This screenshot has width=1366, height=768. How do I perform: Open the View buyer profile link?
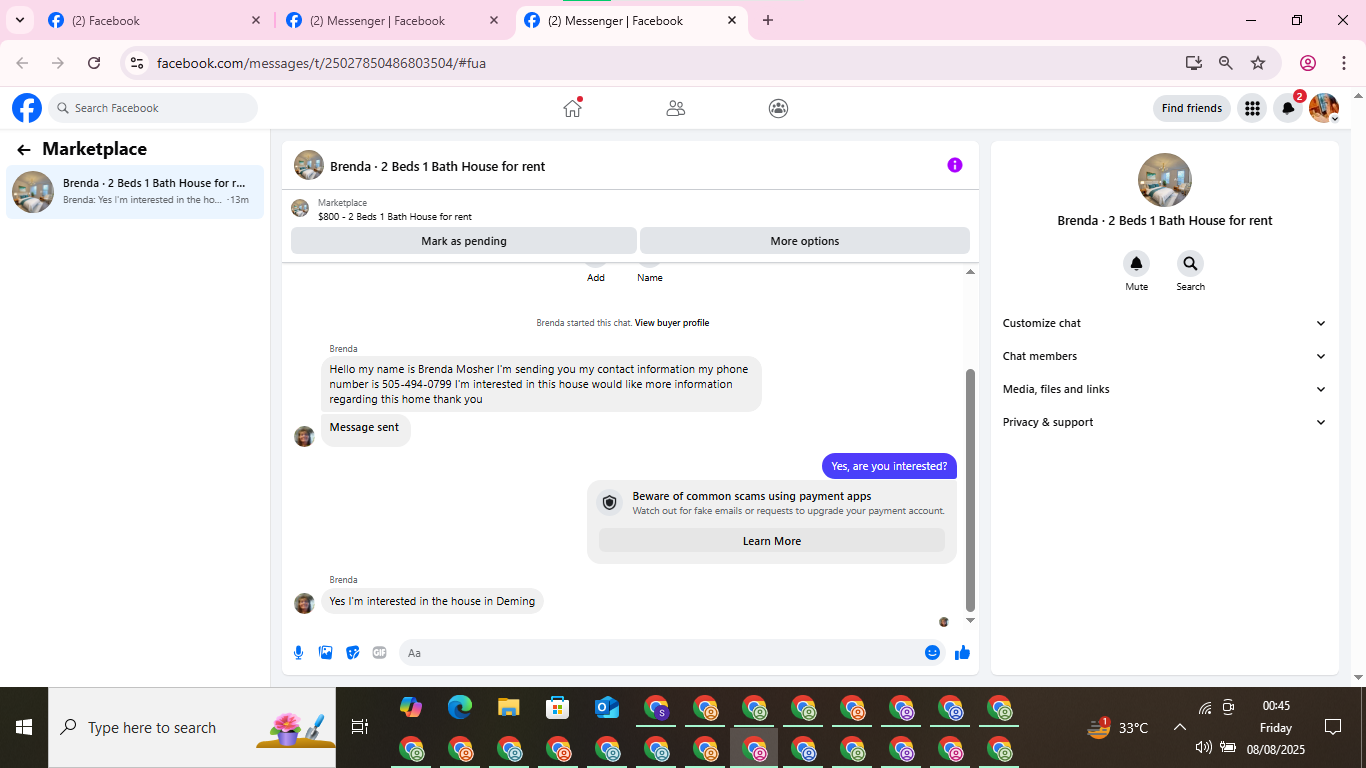click(672, 323)
